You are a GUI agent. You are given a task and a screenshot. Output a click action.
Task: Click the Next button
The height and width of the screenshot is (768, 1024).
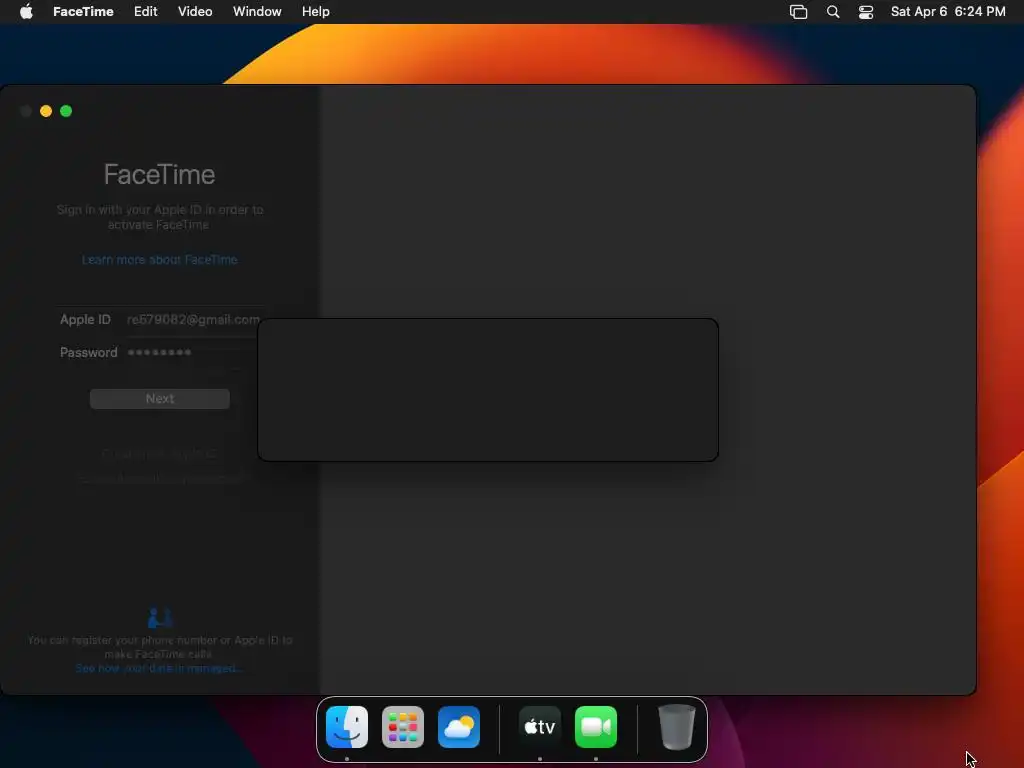[160, 399]
